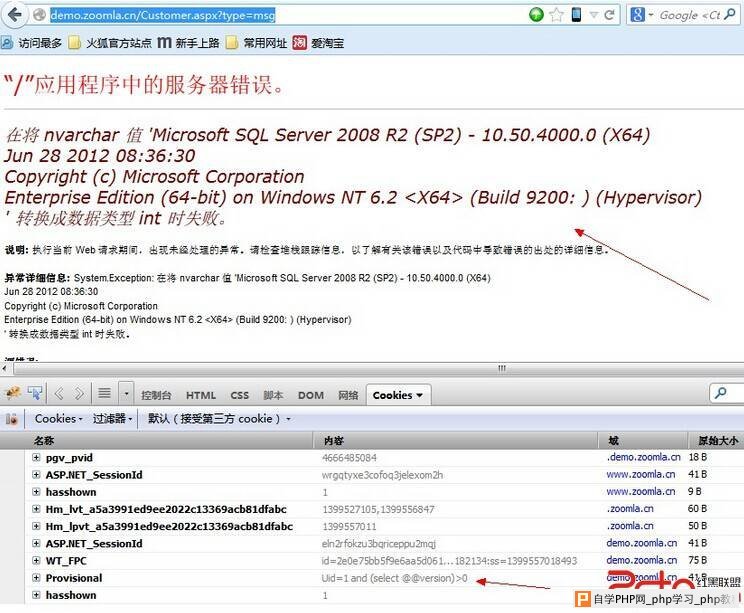Open the small dropdown beside list icon
Screen dimensions: 744x613
pyautogui.click(x=126, y=394)
